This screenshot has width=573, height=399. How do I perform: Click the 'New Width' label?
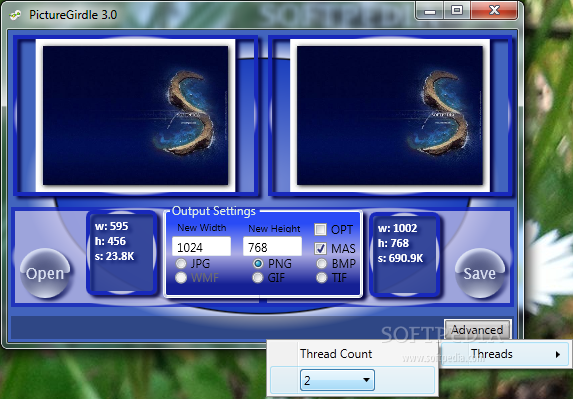coord(202,228)
